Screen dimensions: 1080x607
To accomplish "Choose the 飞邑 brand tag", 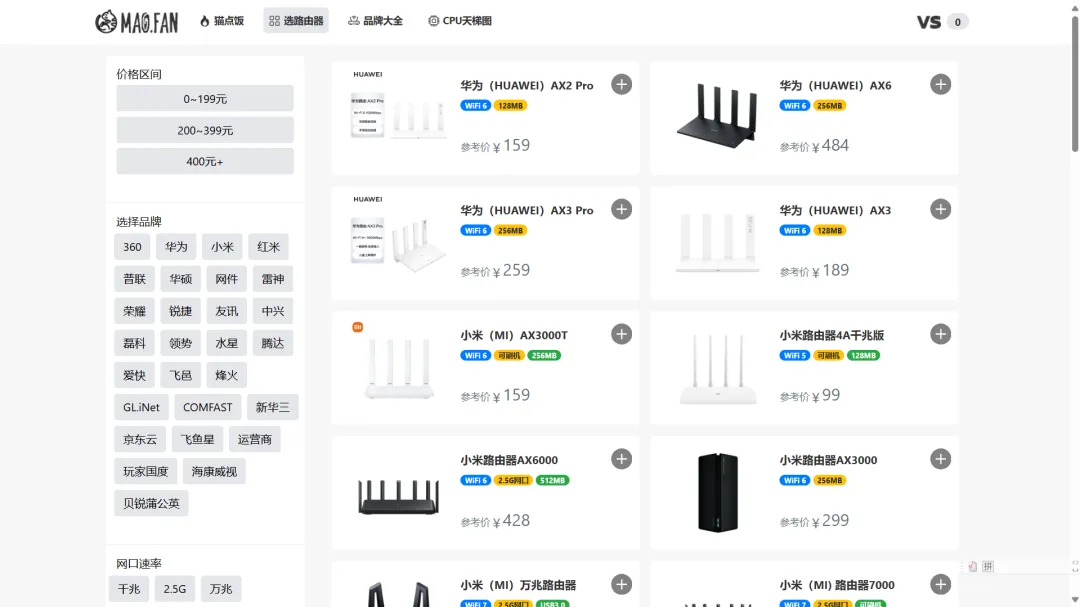I will pyautogui.click(x=180, y=375).
